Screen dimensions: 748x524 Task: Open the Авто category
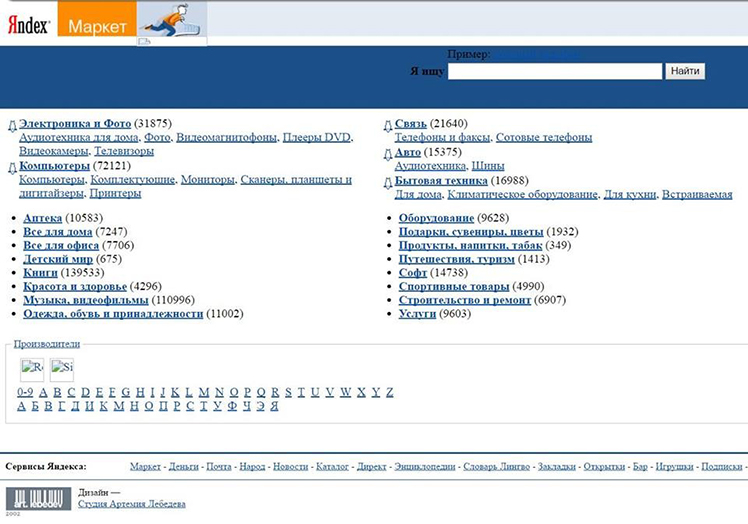click(x=408, y=152)
